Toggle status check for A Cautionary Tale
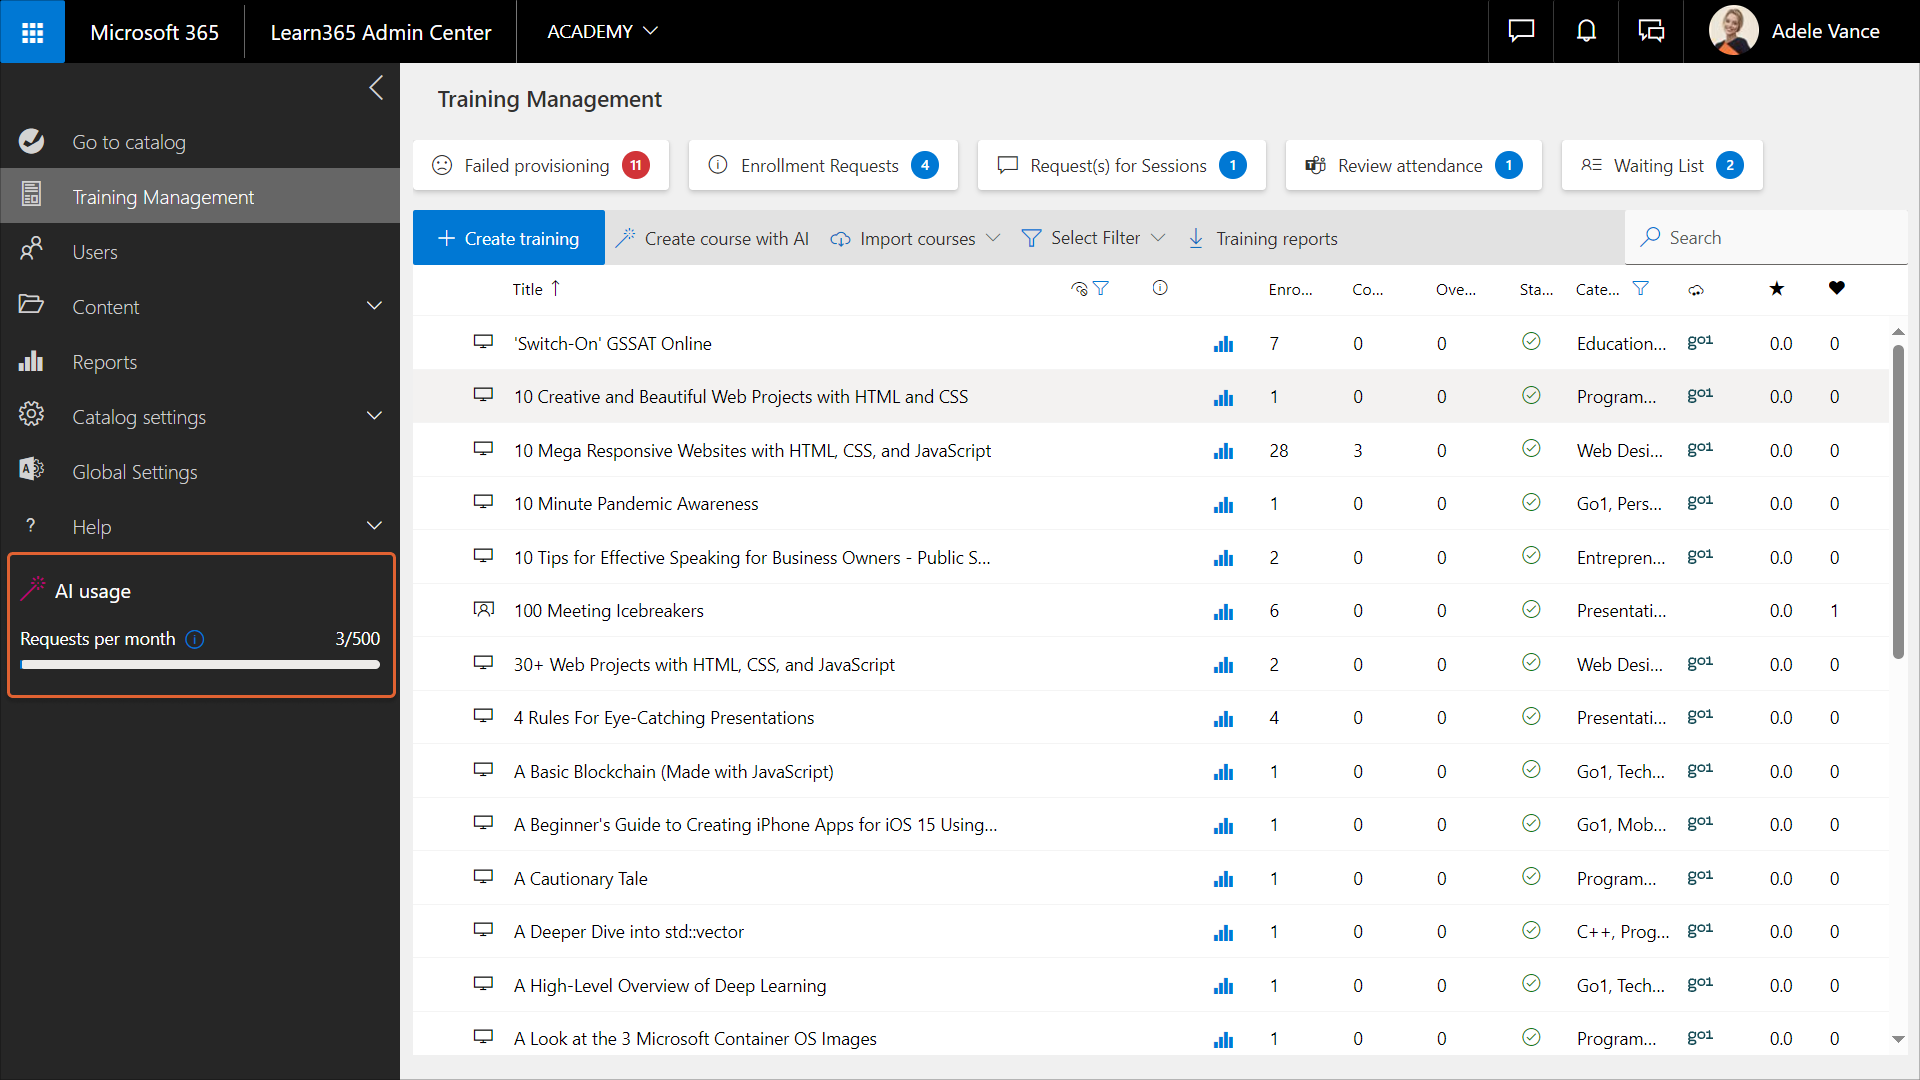 1530,877
